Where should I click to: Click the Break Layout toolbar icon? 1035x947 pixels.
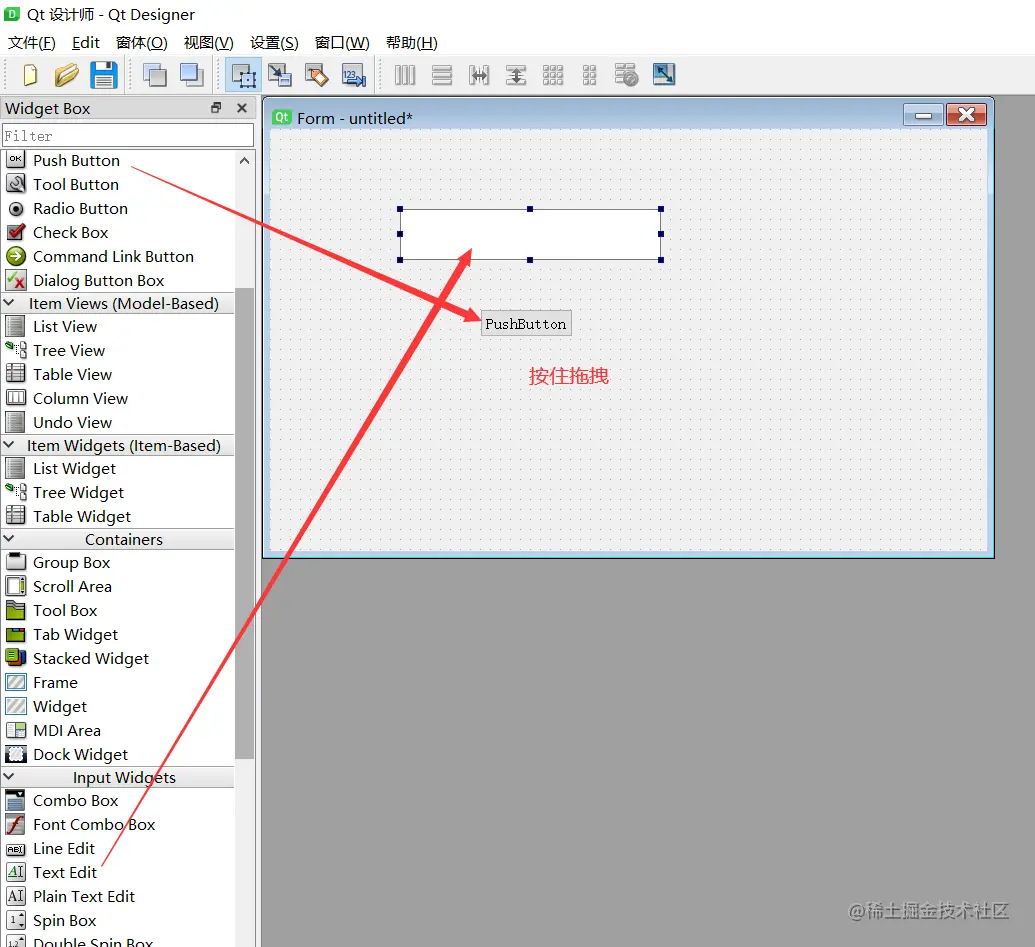tap(626, 75)
